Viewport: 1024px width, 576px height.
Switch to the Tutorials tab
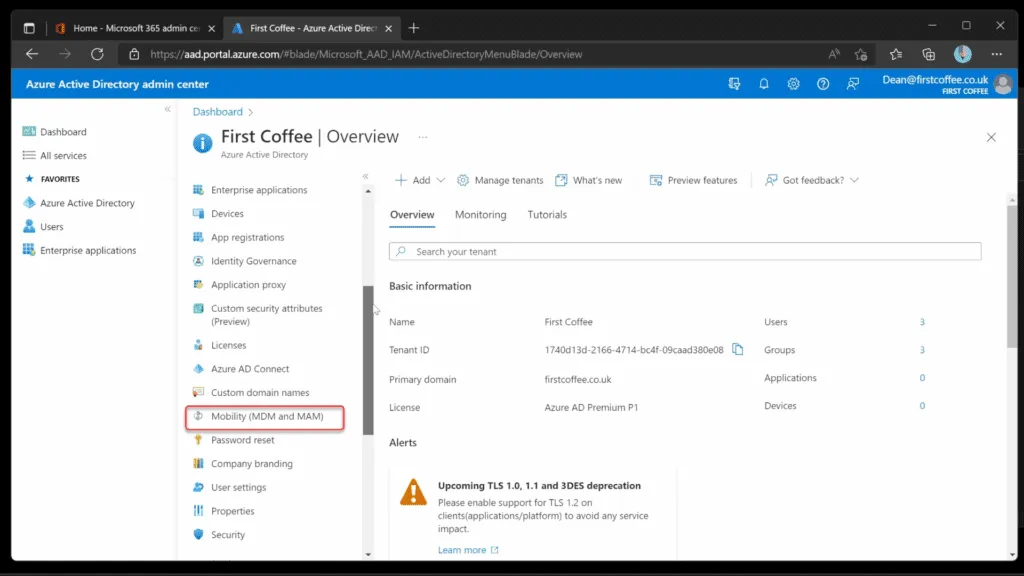pos(547,215)
